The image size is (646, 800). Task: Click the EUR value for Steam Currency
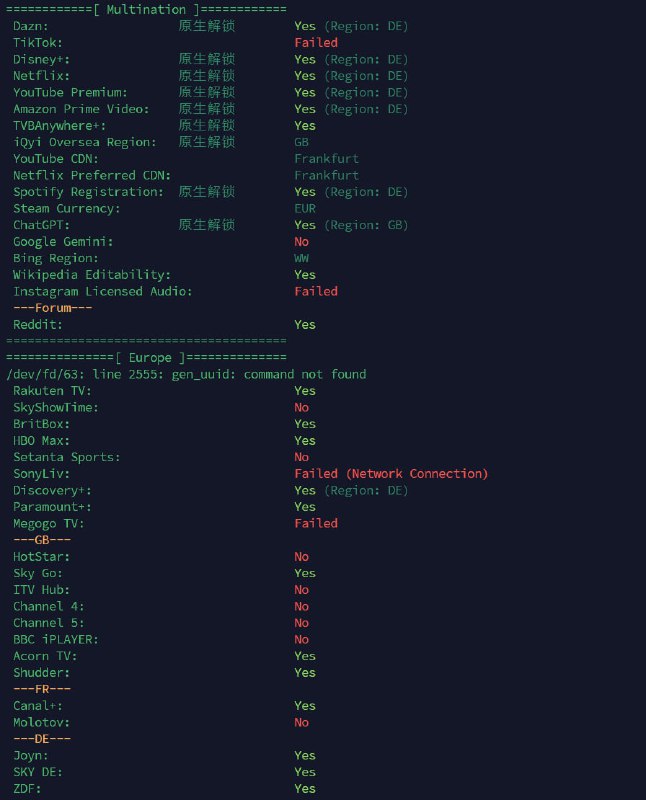tap(305, 209)
